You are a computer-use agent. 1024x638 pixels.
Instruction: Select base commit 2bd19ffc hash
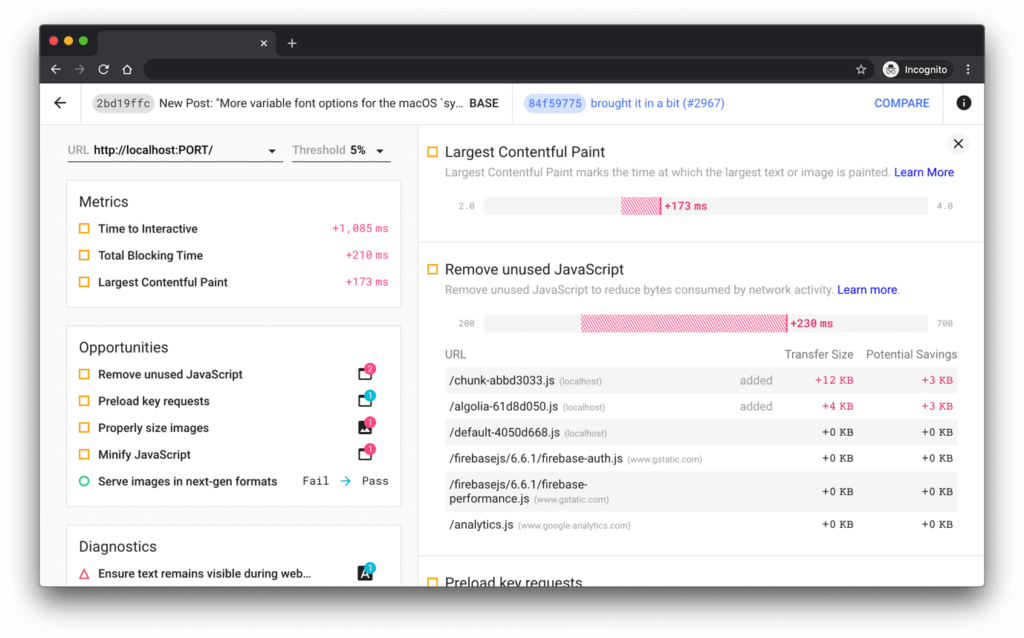pos(123,103)
